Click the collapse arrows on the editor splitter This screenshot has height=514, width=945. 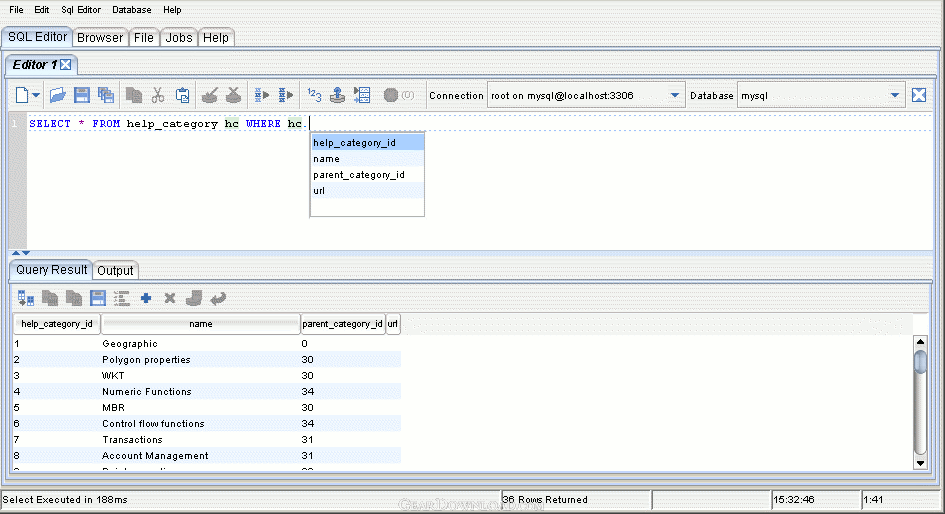click(20, 253)
